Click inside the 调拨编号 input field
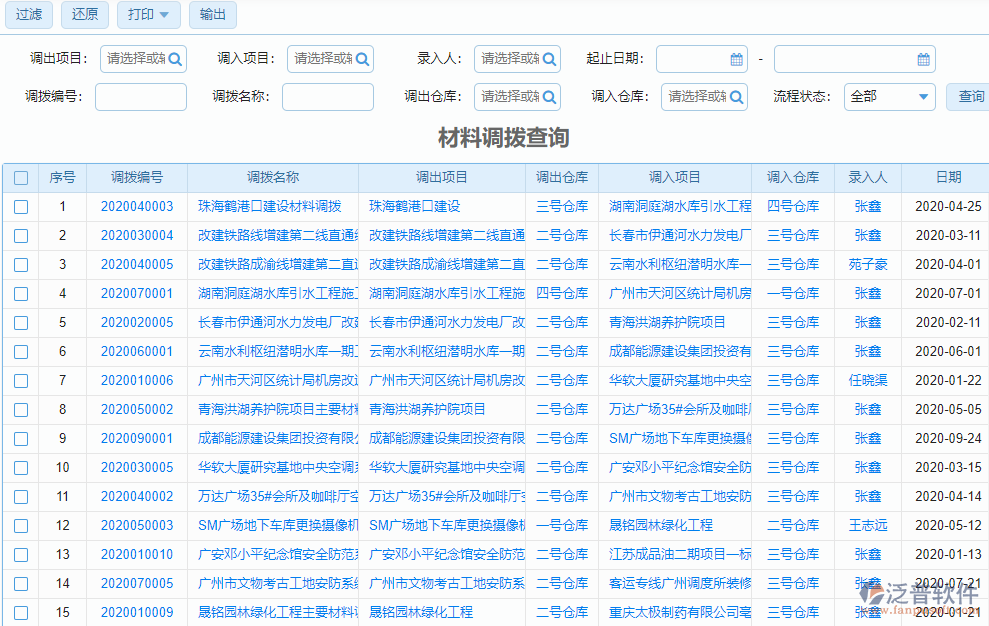989x626 pixels. 140,97
